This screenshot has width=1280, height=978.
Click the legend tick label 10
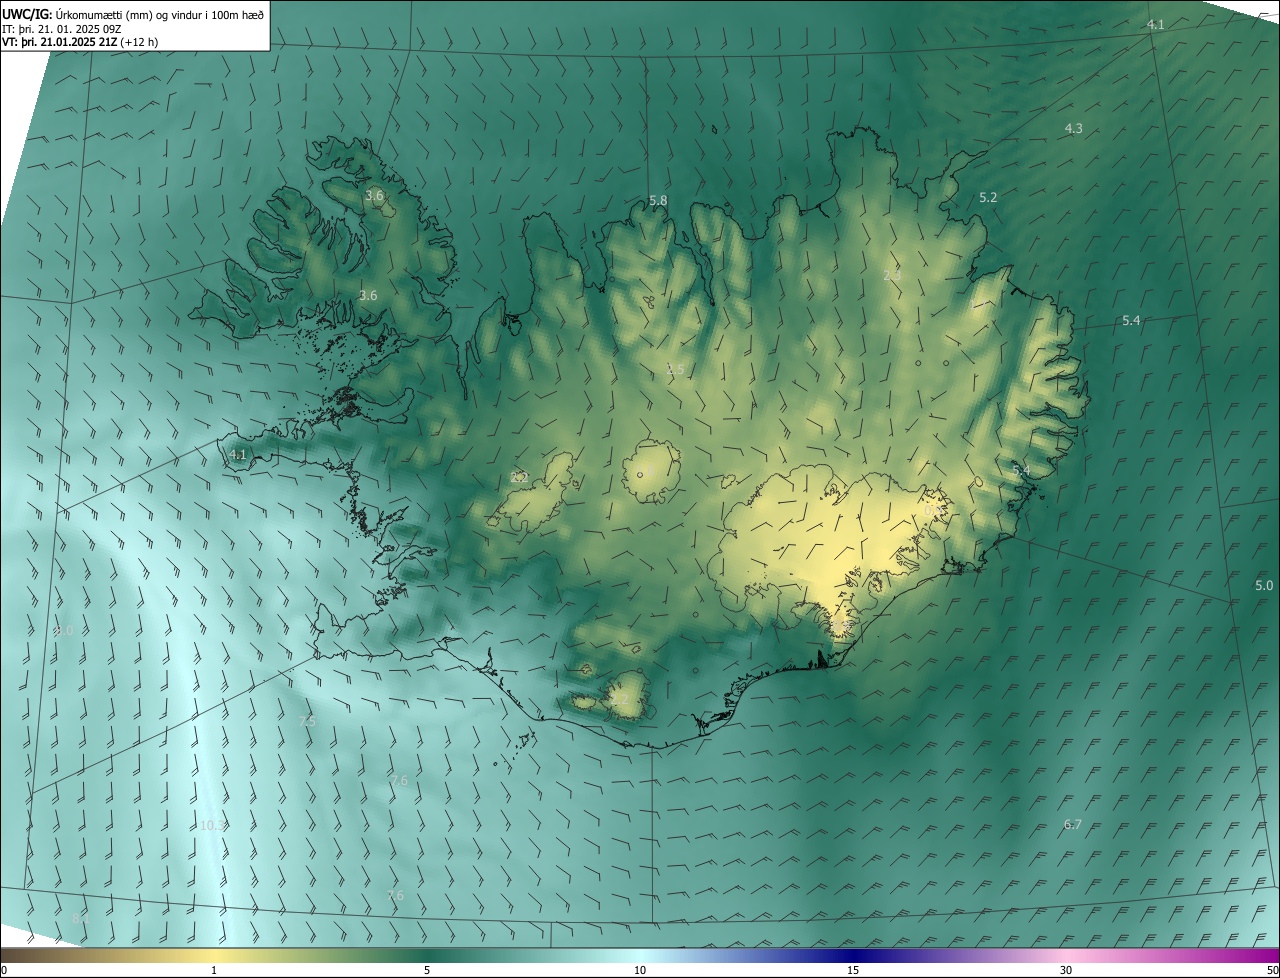[x=640, y=970]
